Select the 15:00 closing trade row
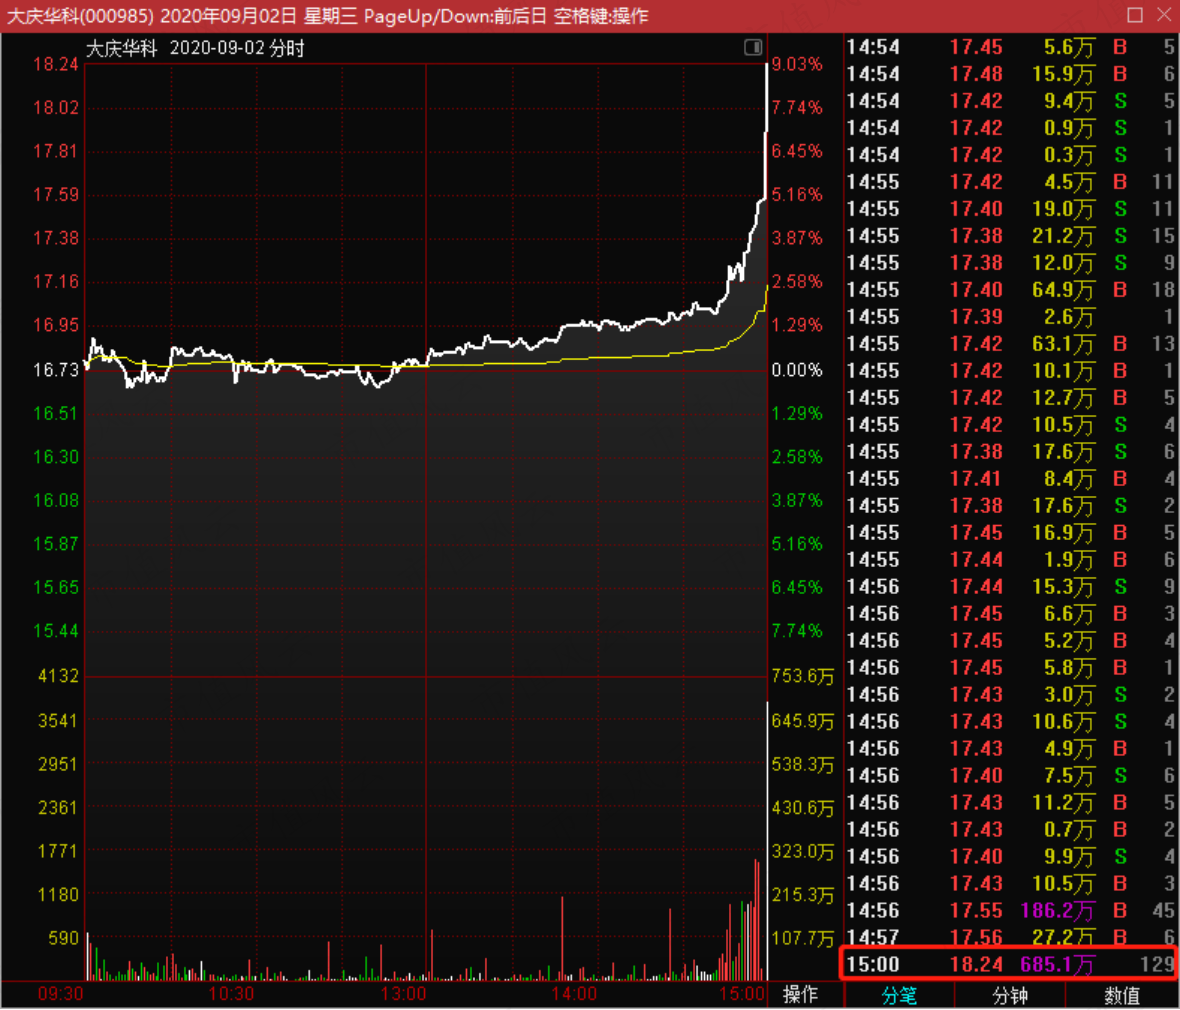Screen dimensions: 1180x1010 click(1008, 964)
